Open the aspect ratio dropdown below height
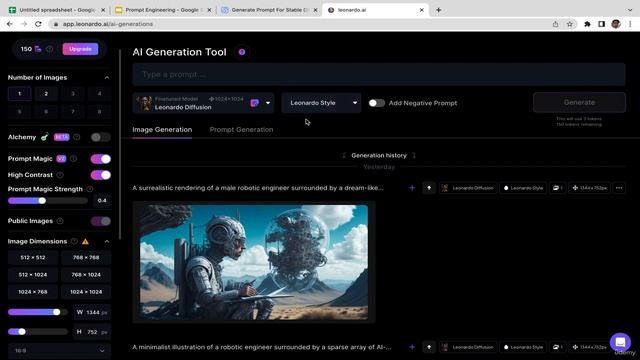Image resolution: width=640 pixels, height=360 pixels. (x=59, y=351)
